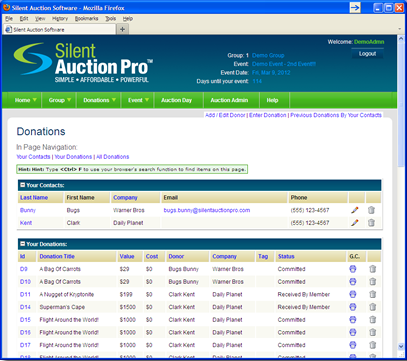Screen dimensions: 407x361
Task: Open Firefox History menu
Action: pos(60,19)
